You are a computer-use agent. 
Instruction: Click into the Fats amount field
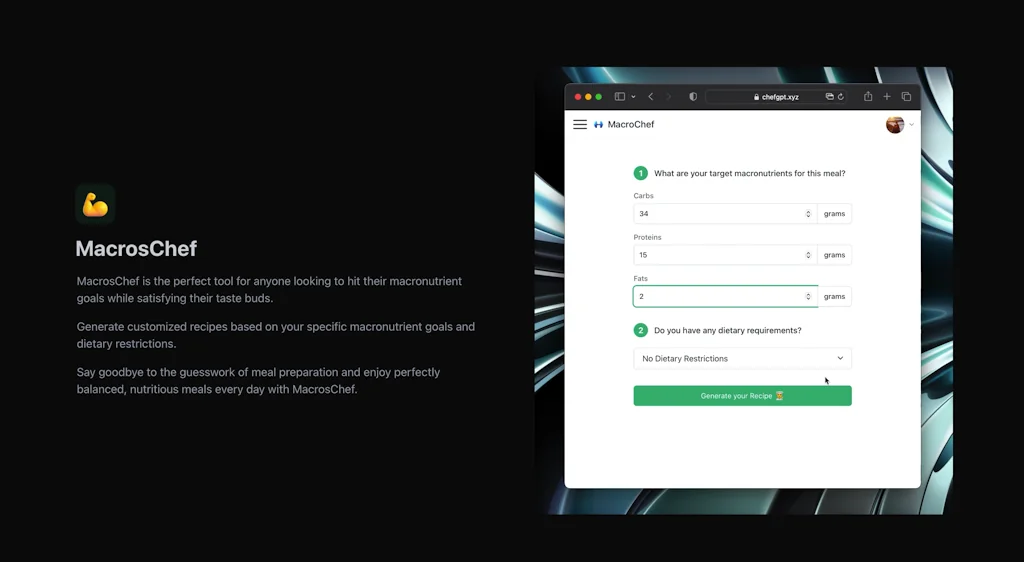click(725, 296)
